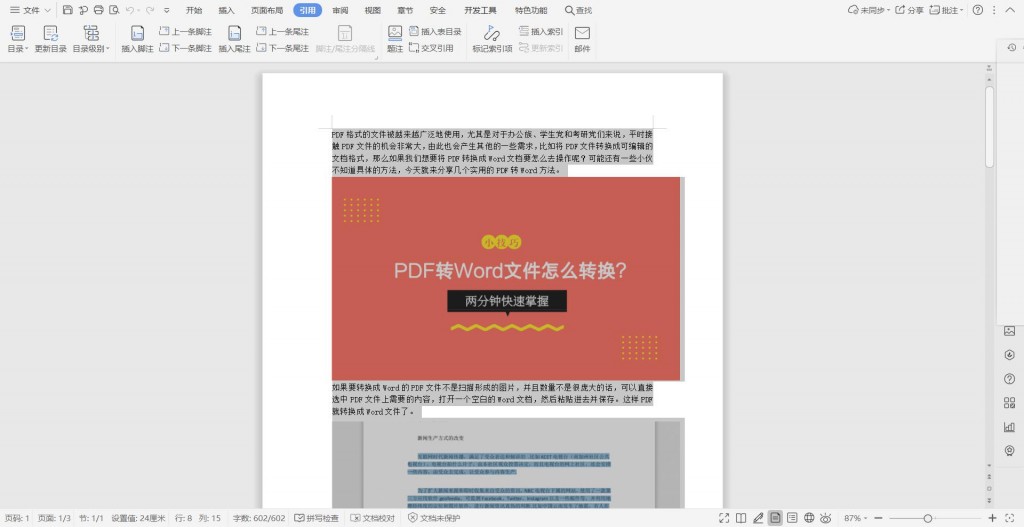Viewport: 1024px width, 527px height.
Task: Open the history clock icon in side panel
Action: [1011, 47]
